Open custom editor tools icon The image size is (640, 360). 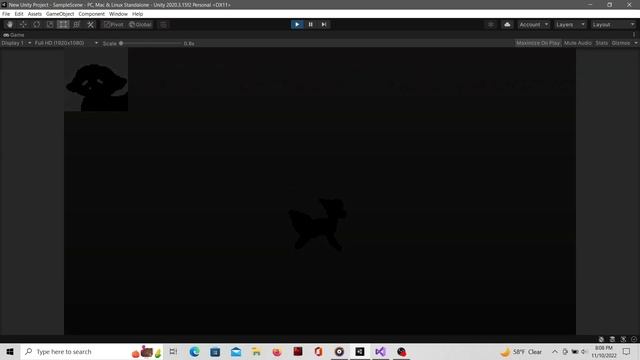click(x=91, y=24)
